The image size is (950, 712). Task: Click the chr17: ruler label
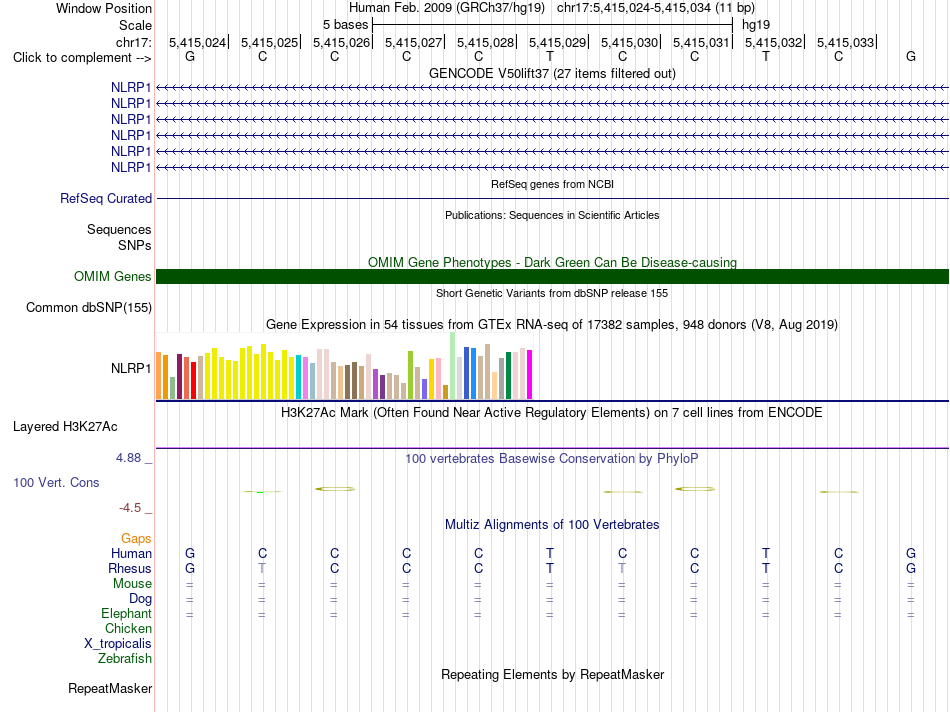pyautogui.click(x=133, y=42)
